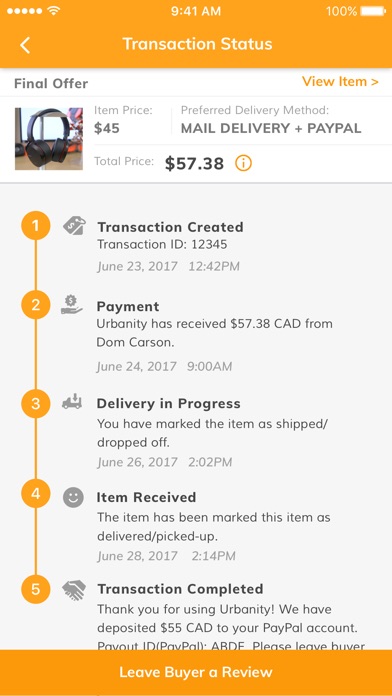
Task: Open total price info icon
Action: (x=243, y=163)
